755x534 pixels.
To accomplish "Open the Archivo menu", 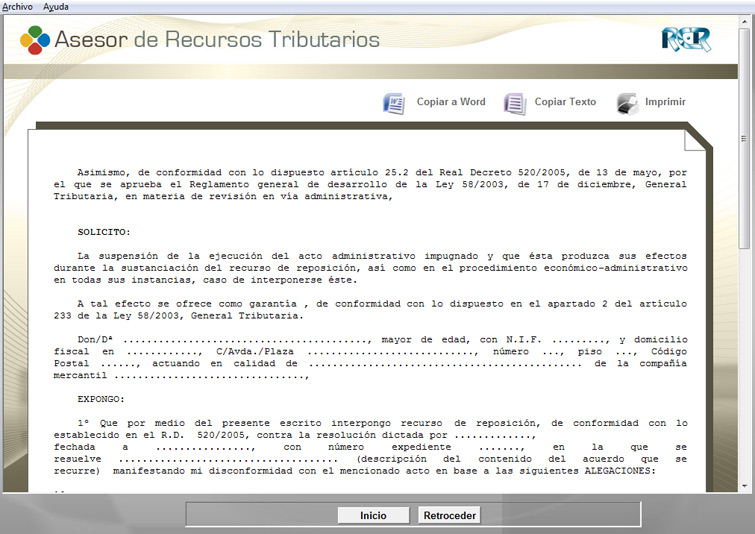I will point(17,6).
